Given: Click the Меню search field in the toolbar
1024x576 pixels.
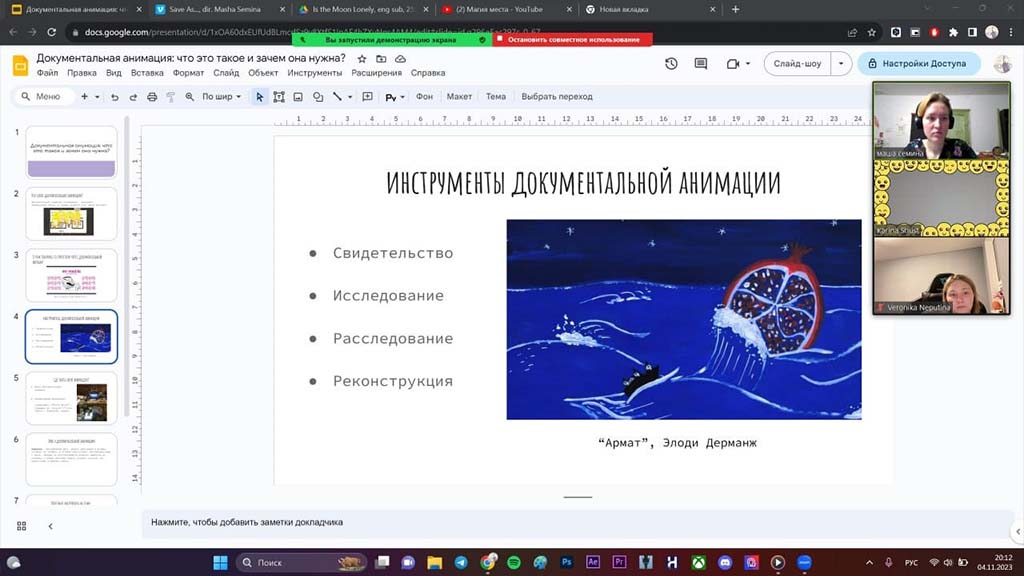Looking at the screenshot, I should point(44,97).
